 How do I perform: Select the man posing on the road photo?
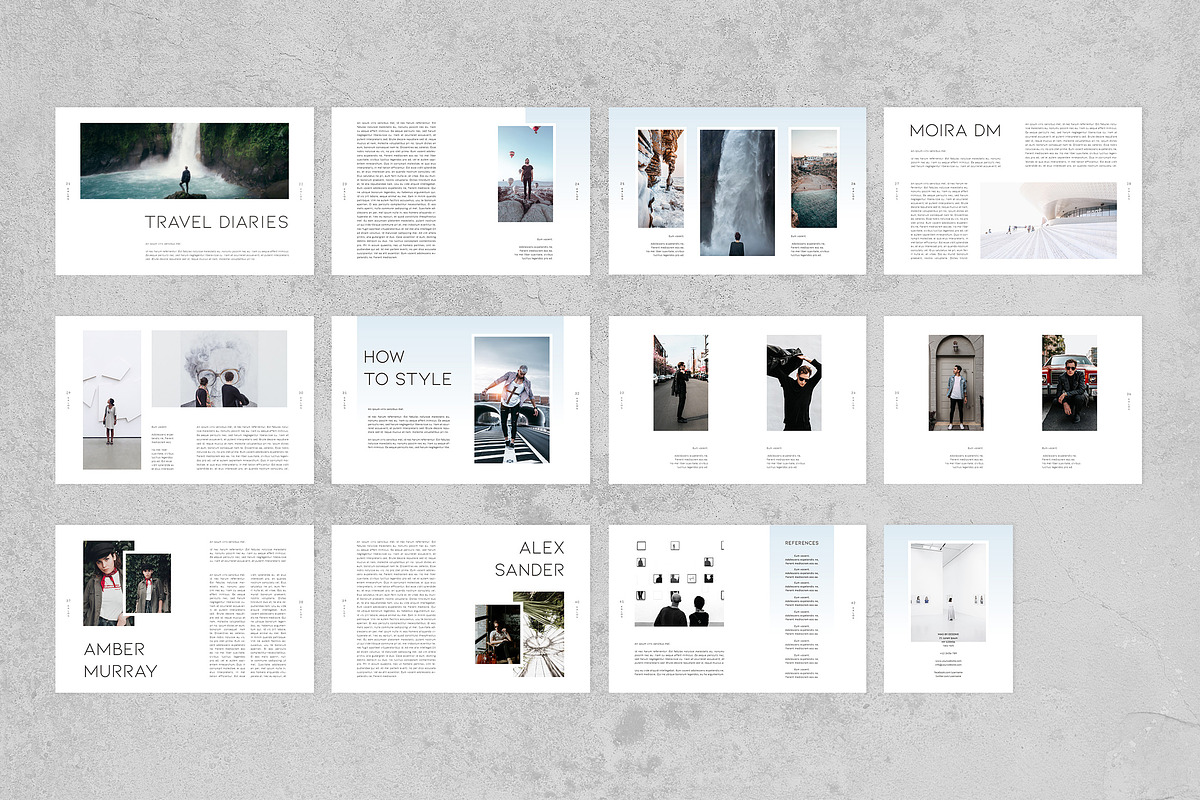pos(512,399)
